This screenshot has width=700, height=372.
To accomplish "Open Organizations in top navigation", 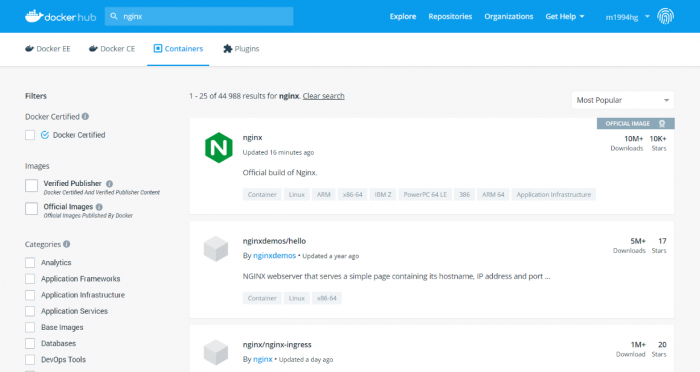I will point(508,17).
